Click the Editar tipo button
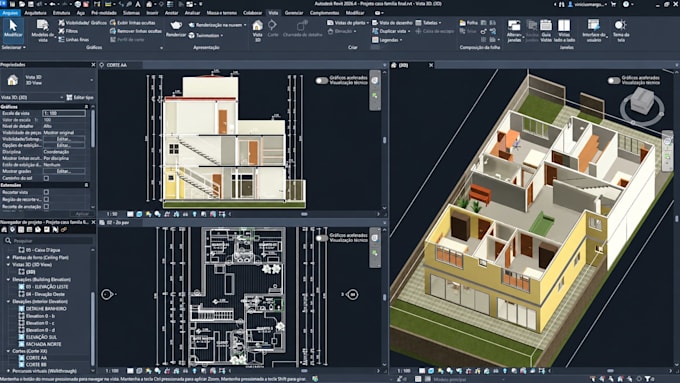Screen dimensions: 680x383 [x=80, y=98]
